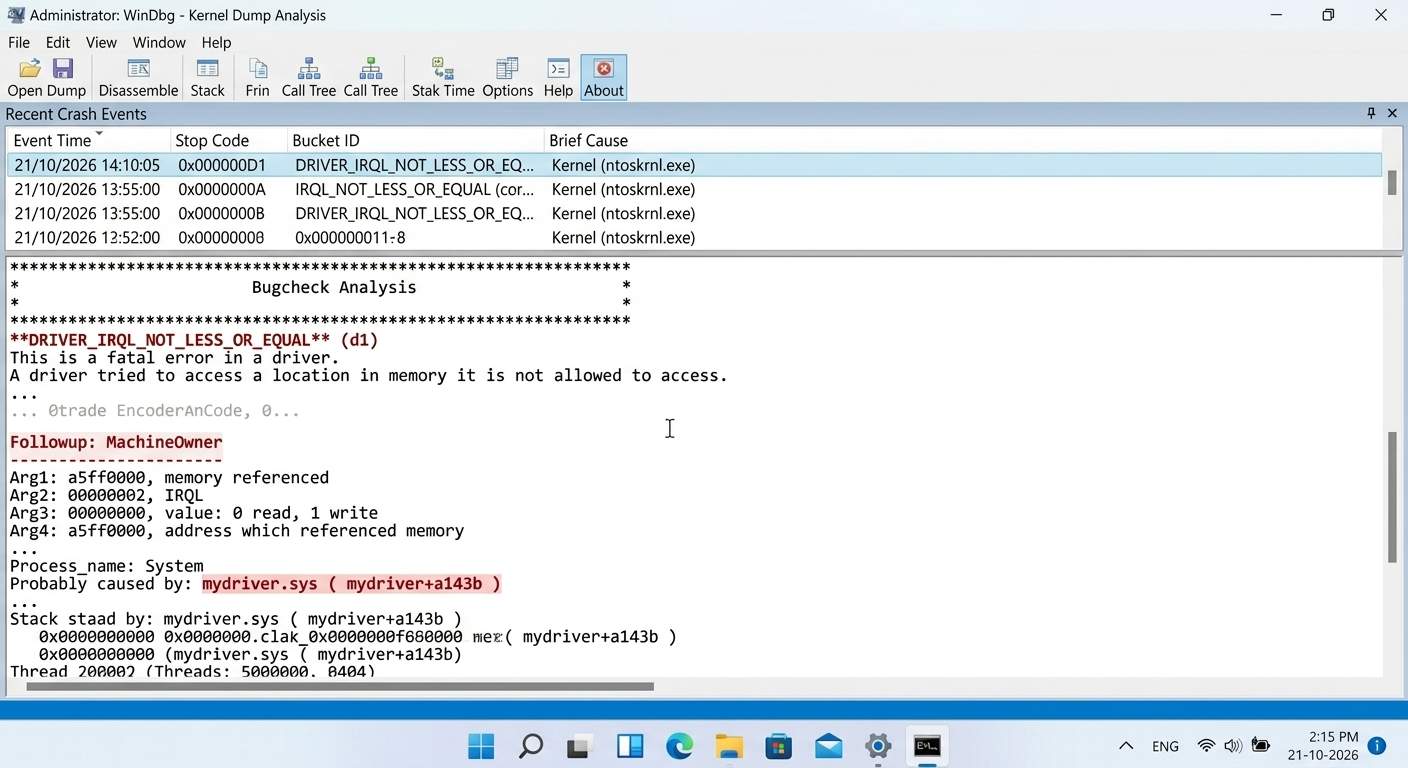Open Task View on the taskbar

click(580, 746)
